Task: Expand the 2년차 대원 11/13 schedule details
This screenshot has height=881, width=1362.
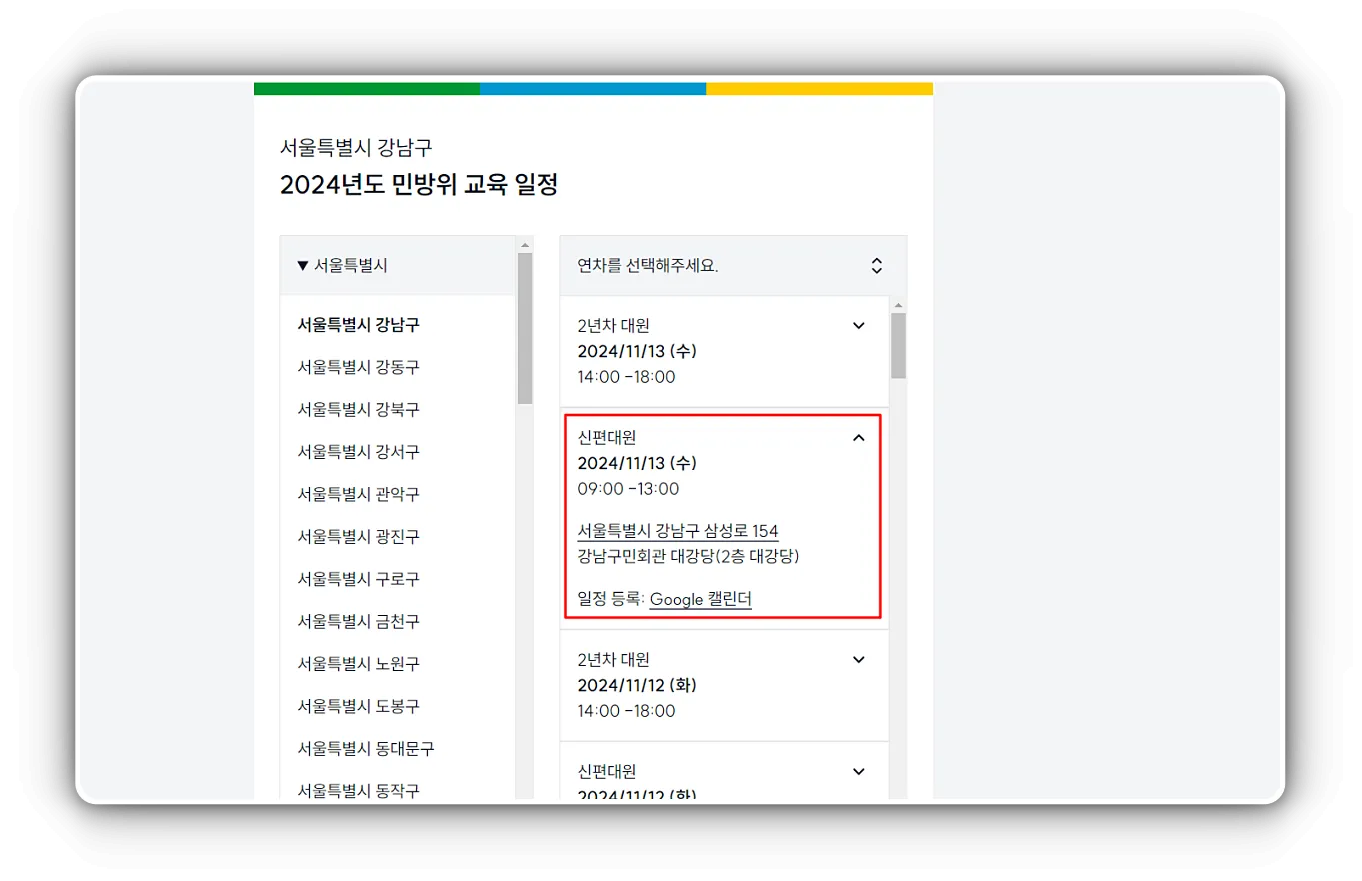Action: tap(858, 325)
